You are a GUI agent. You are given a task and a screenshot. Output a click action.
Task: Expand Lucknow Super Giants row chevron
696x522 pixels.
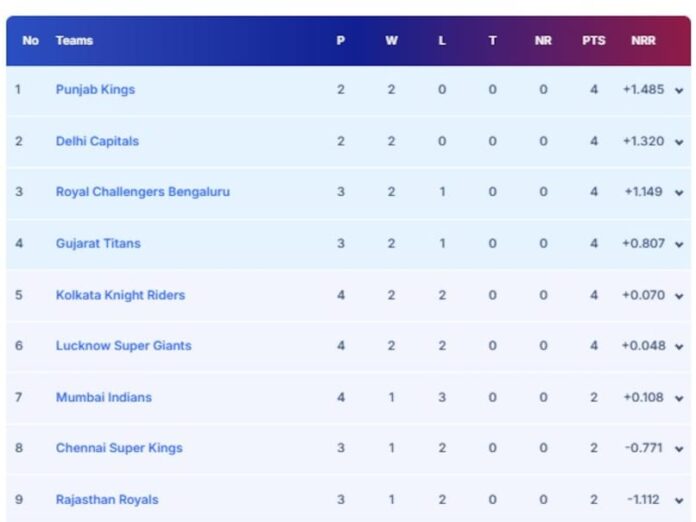pos(679,347)
